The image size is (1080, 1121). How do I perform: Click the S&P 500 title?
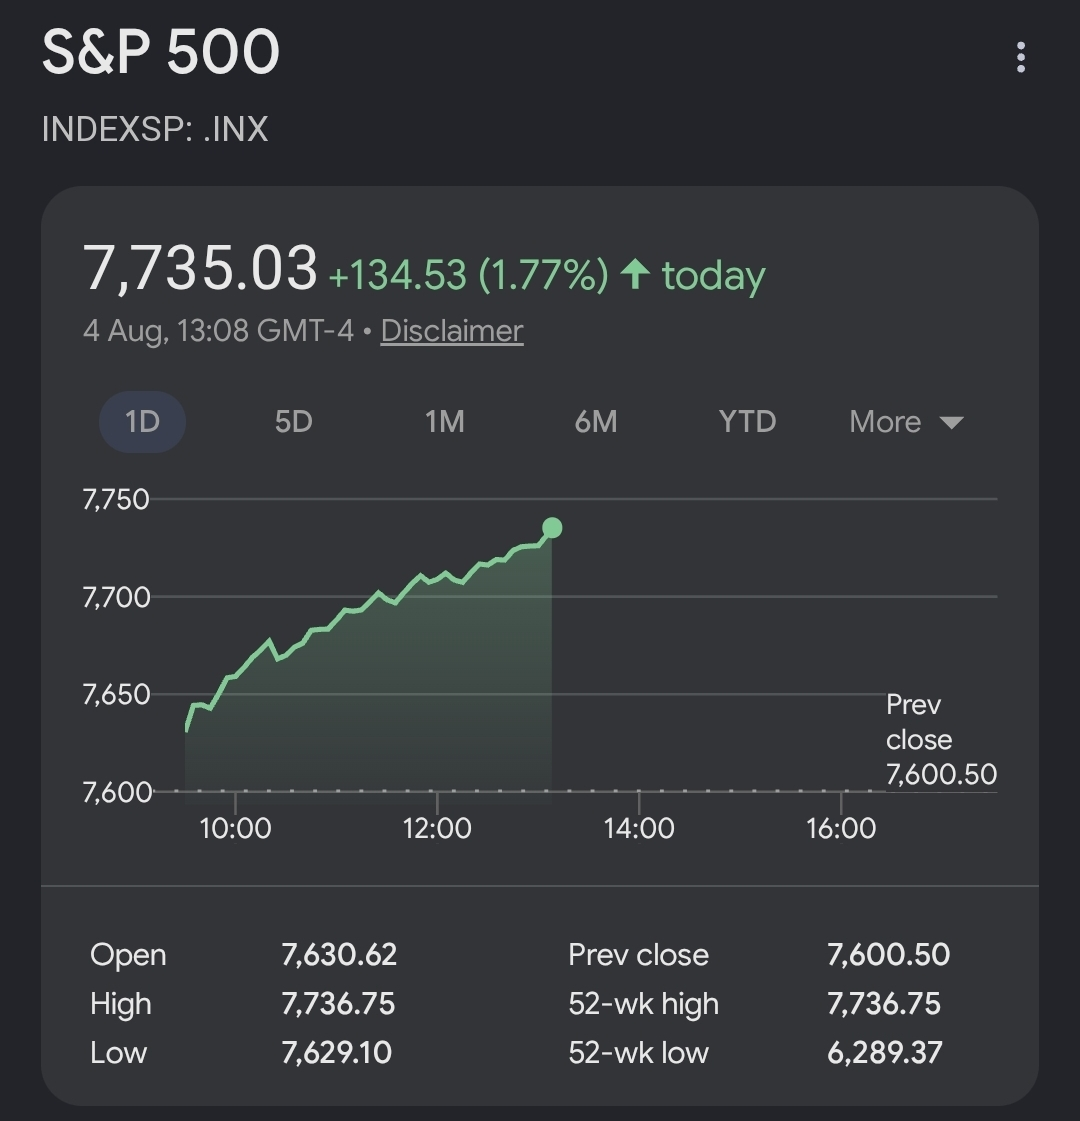click(160, 51)
